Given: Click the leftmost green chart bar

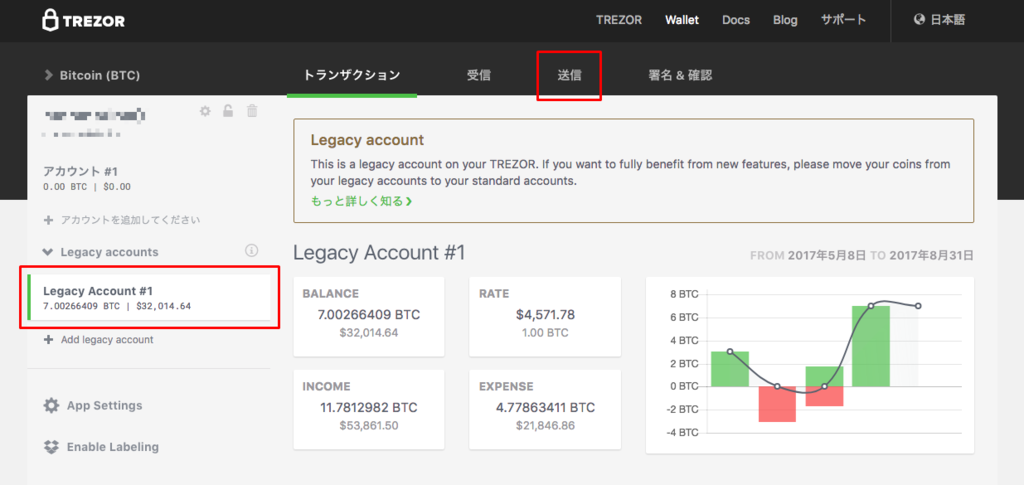Looking at the screenshot, I should click(730, 369).
